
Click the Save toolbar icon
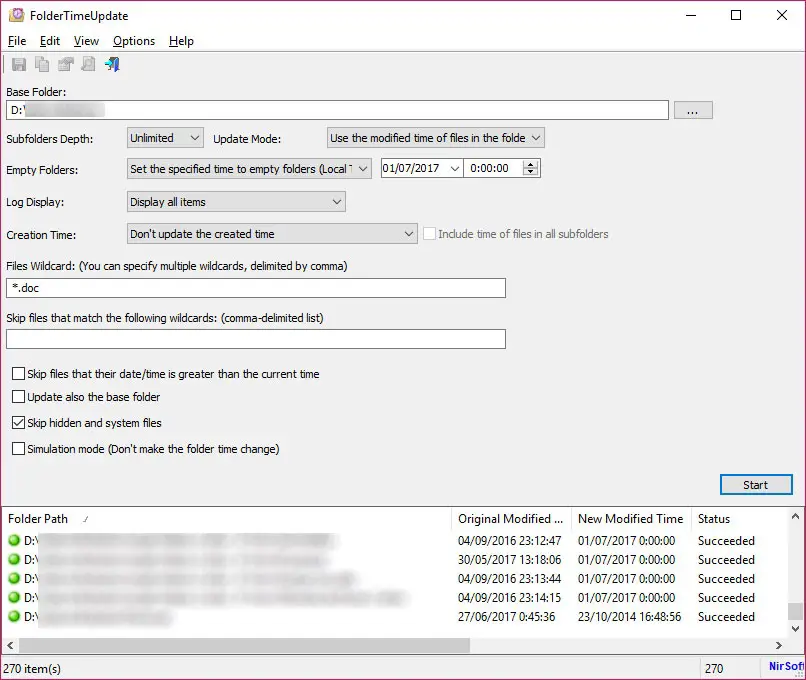19,64
